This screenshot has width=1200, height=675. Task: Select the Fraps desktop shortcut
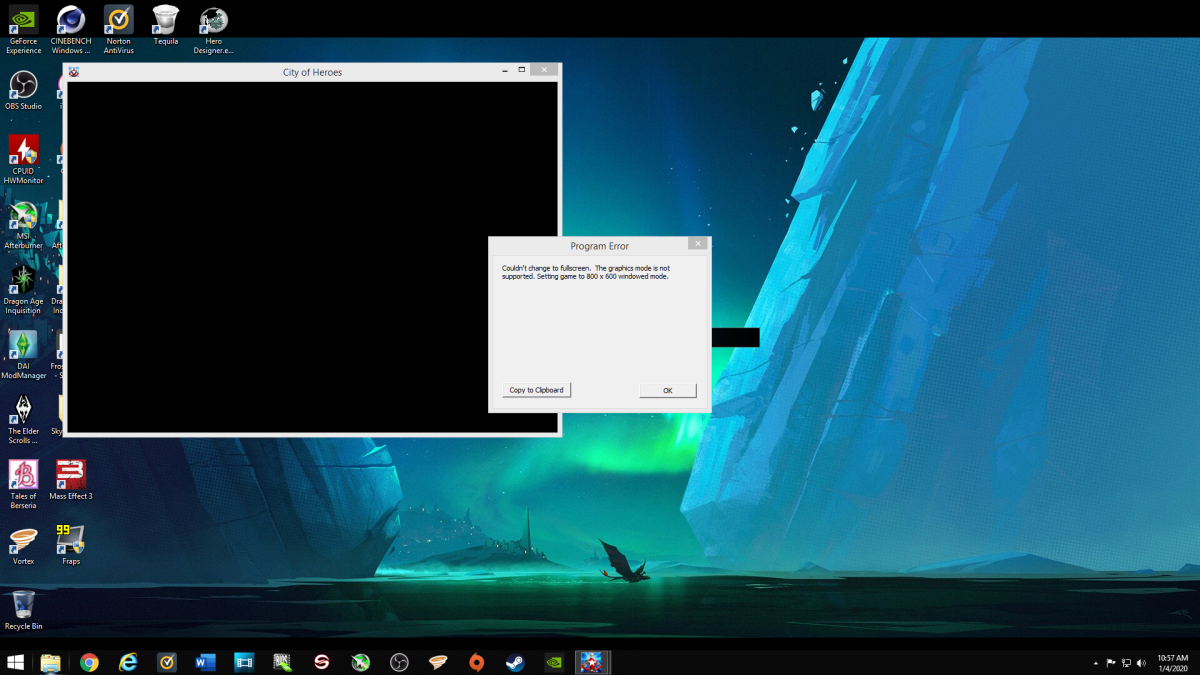coord(71,545)
